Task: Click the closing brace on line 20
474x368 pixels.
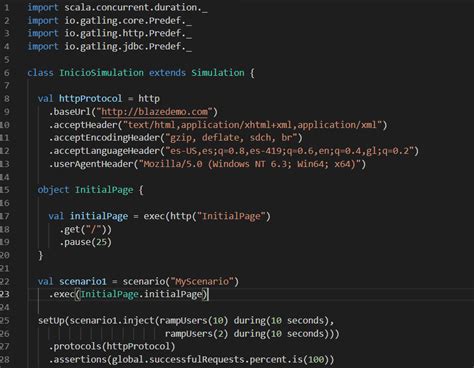Action: pyautogui.click(x=41, y=256)
